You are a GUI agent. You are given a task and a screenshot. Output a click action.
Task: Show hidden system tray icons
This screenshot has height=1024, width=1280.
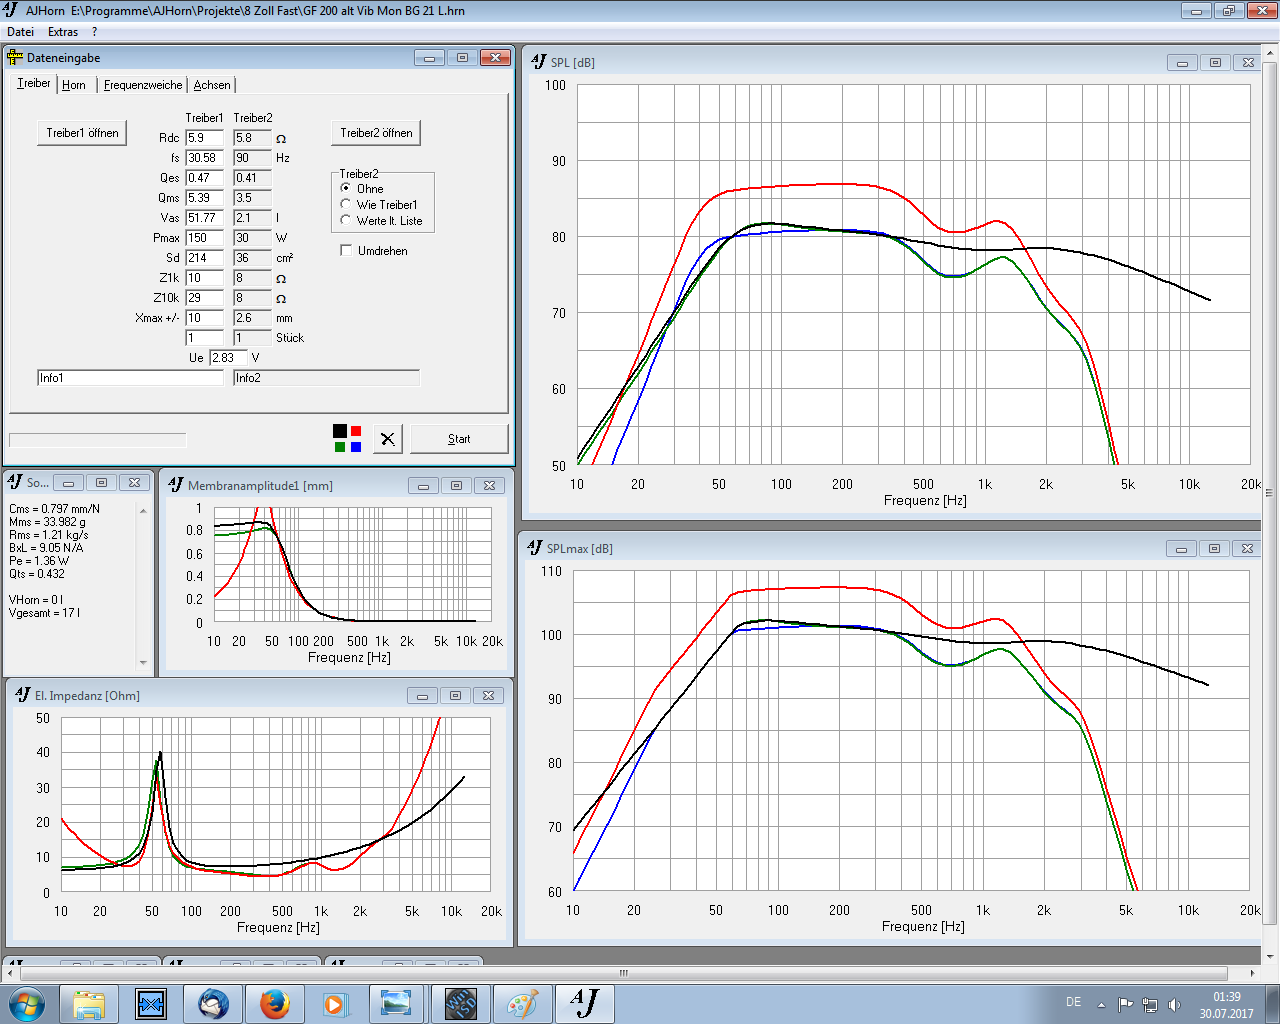pyautogui.click(x=1101, y=1004)
